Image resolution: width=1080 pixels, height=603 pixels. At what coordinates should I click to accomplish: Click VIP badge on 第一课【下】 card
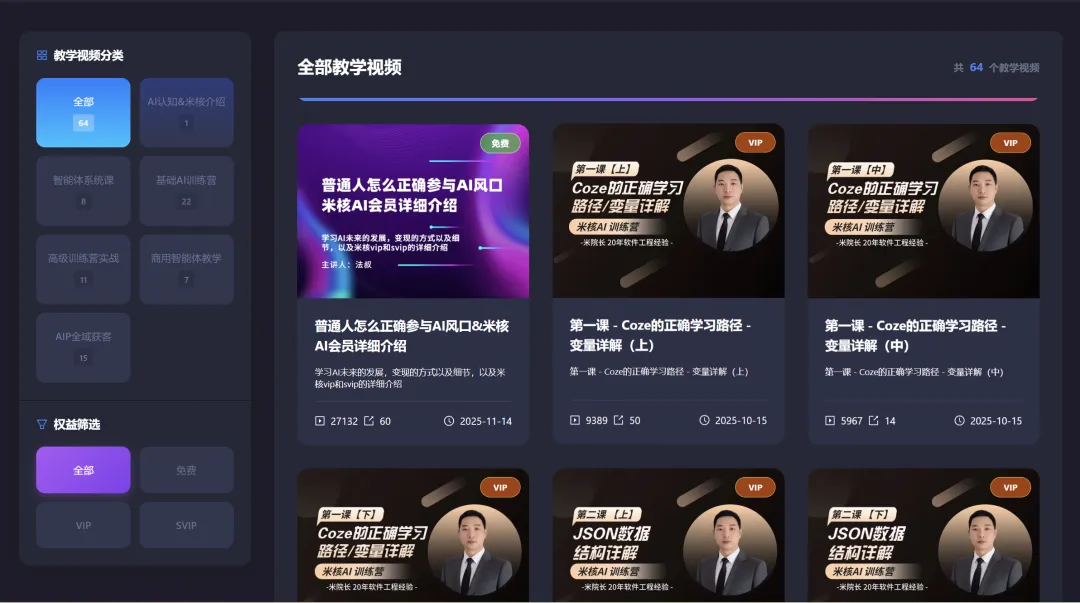(x=500, y=487)
